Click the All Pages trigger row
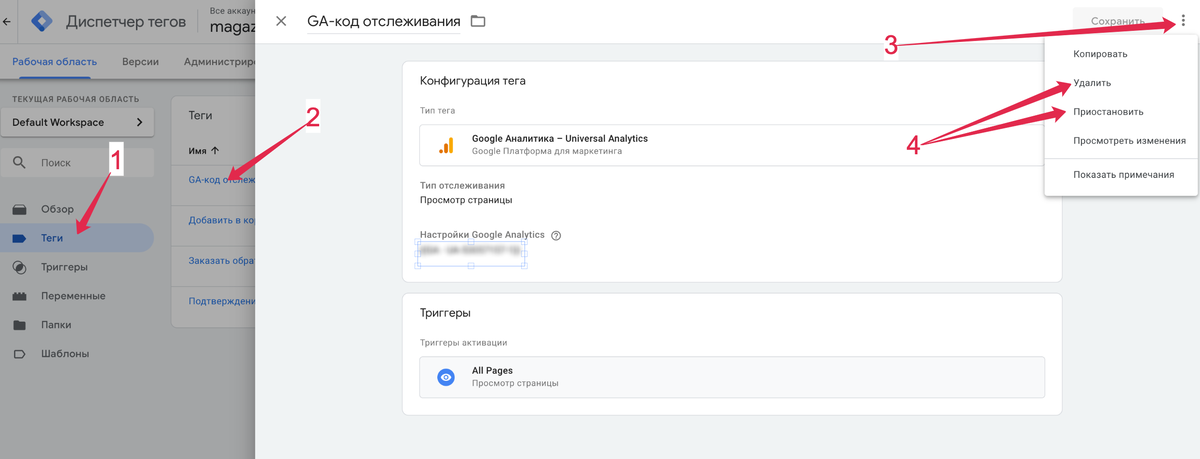1200x459 pixels. click(731, 377)
